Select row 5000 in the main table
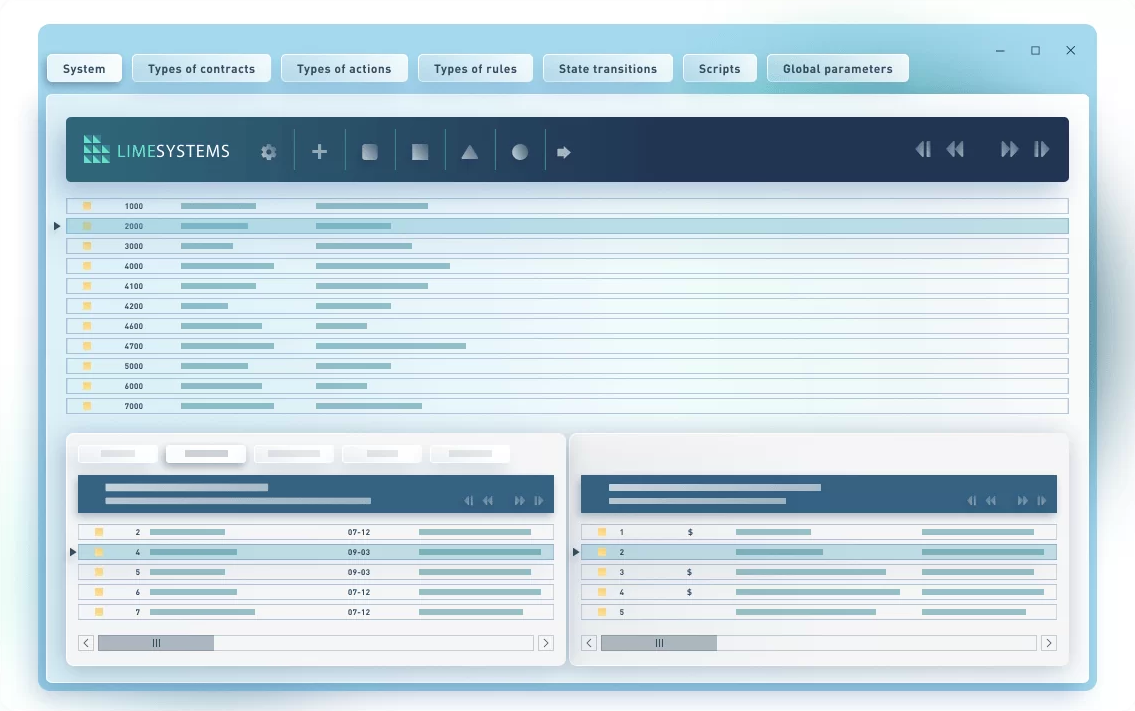Image resolution: width=1135 pixels, height=711 pixels. (x=568, y=366)
